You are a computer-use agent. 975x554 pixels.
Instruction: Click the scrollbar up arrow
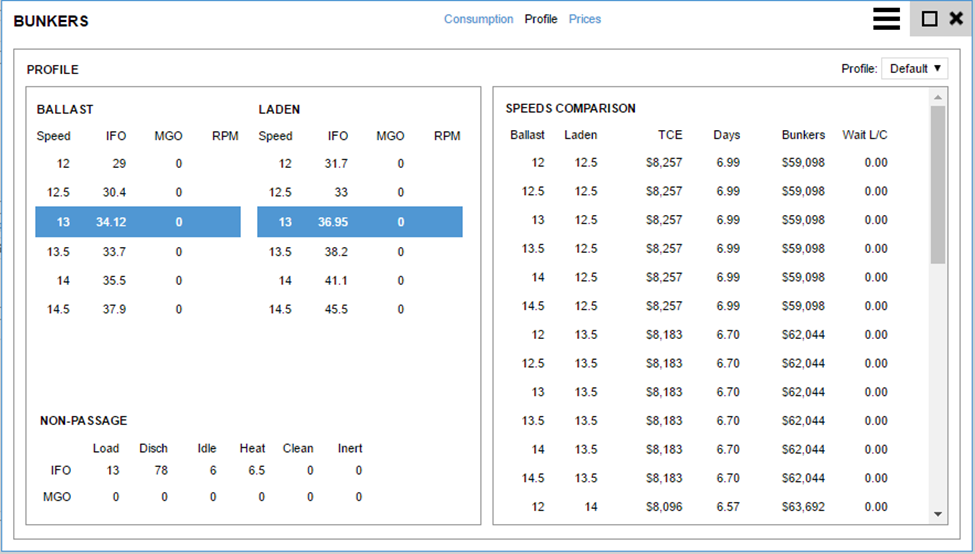coord(938,98)
